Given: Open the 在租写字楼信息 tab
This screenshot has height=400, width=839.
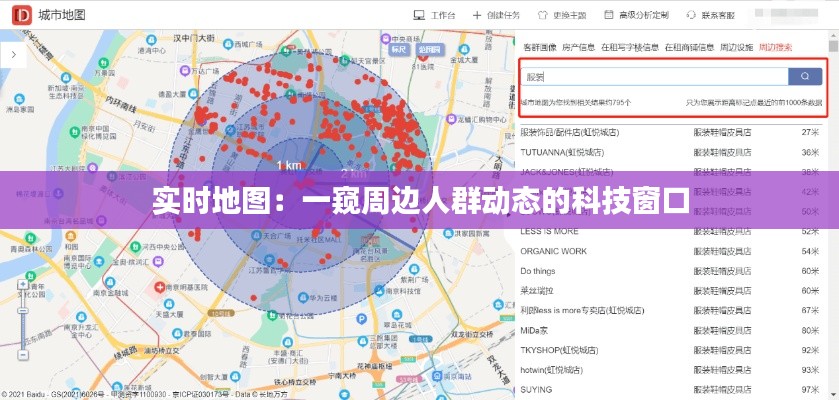Looking at the screenshot, I should (x=629, y=47).
